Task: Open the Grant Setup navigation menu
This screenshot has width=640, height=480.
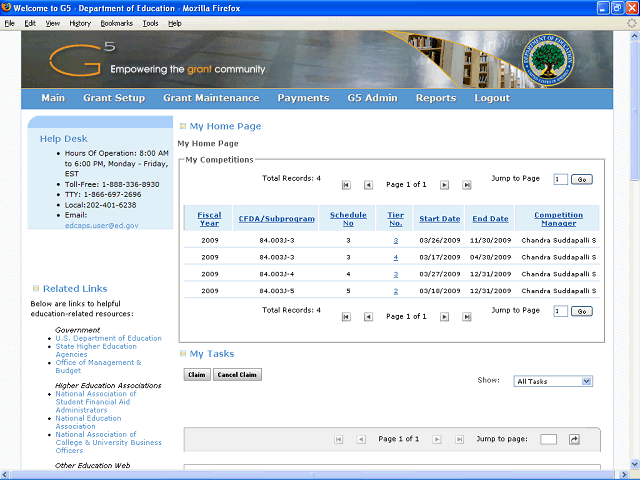Action: click(114, 98)
